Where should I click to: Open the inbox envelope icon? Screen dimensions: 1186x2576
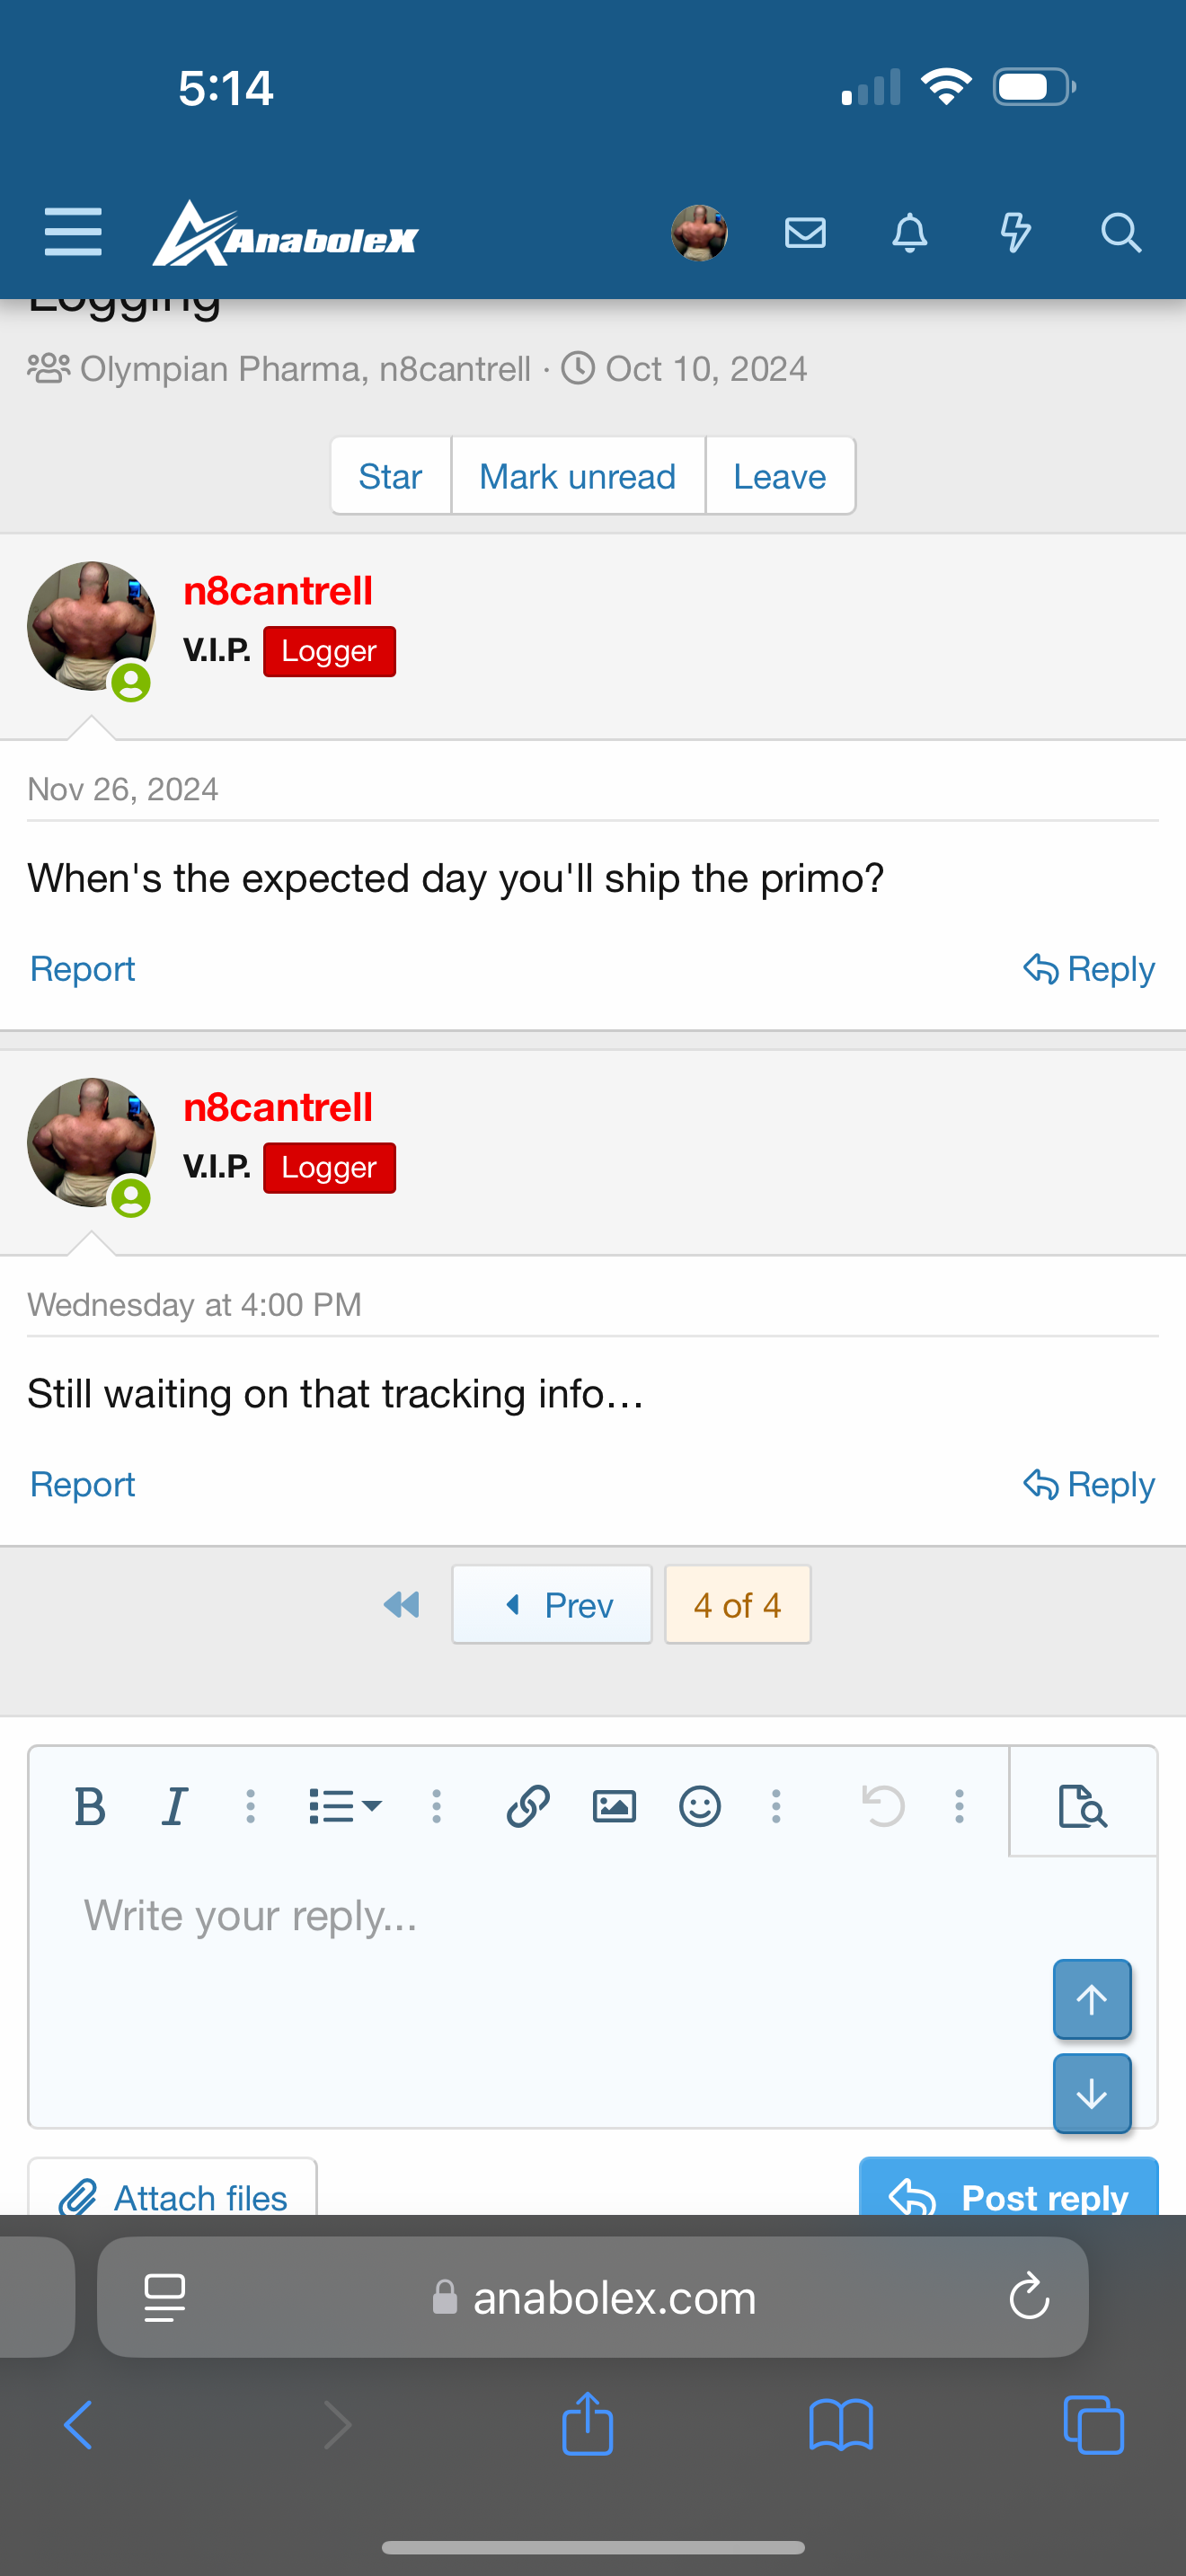click(805, 233)
